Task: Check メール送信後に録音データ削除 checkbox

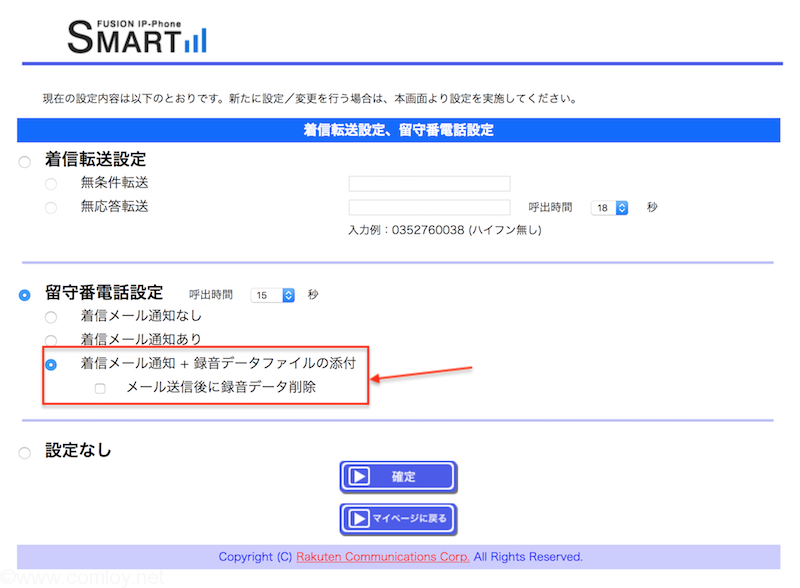Action: pyautogui.click(x=100, y=388)
